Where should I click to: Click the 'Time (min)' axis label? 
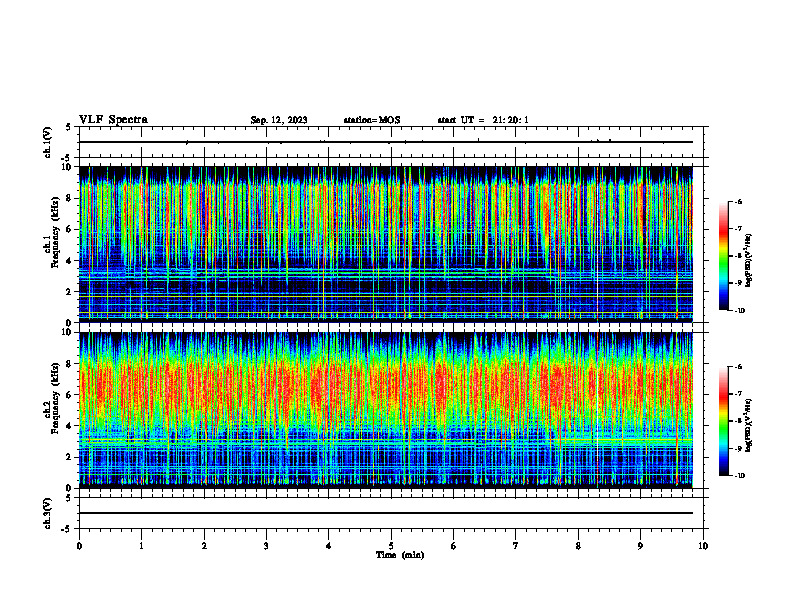tap(400, 555)
